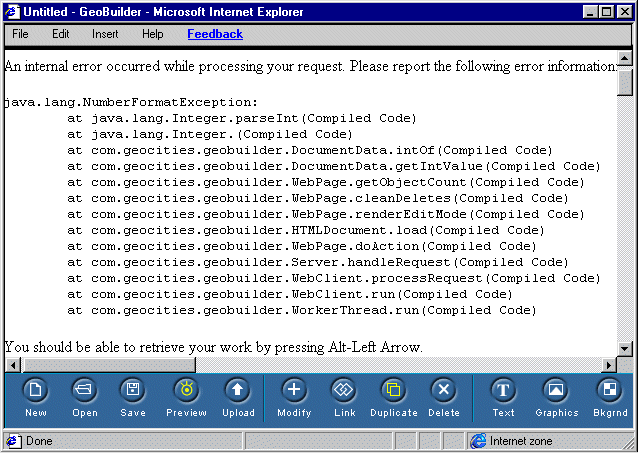The image size is (638, 453).
Task: Click the DocumentData.getIntValue stack trace line
Action: pyautogui.click(x=334, y=166)
